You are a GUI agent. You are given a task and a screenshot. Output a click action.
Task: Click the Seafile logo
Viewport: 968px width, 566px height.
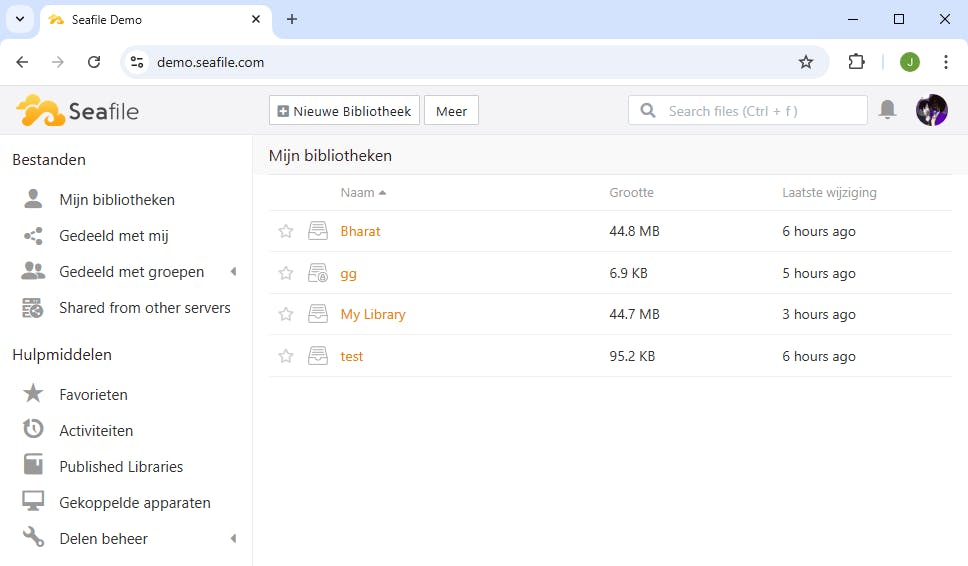[77, 110]
